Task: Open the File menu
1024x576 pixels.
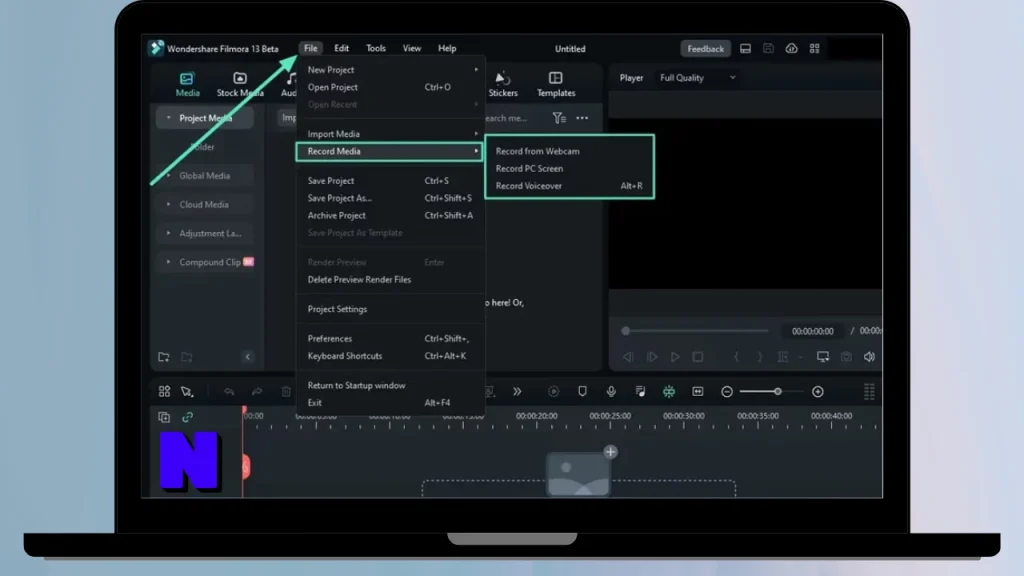Action: point(310,48)
